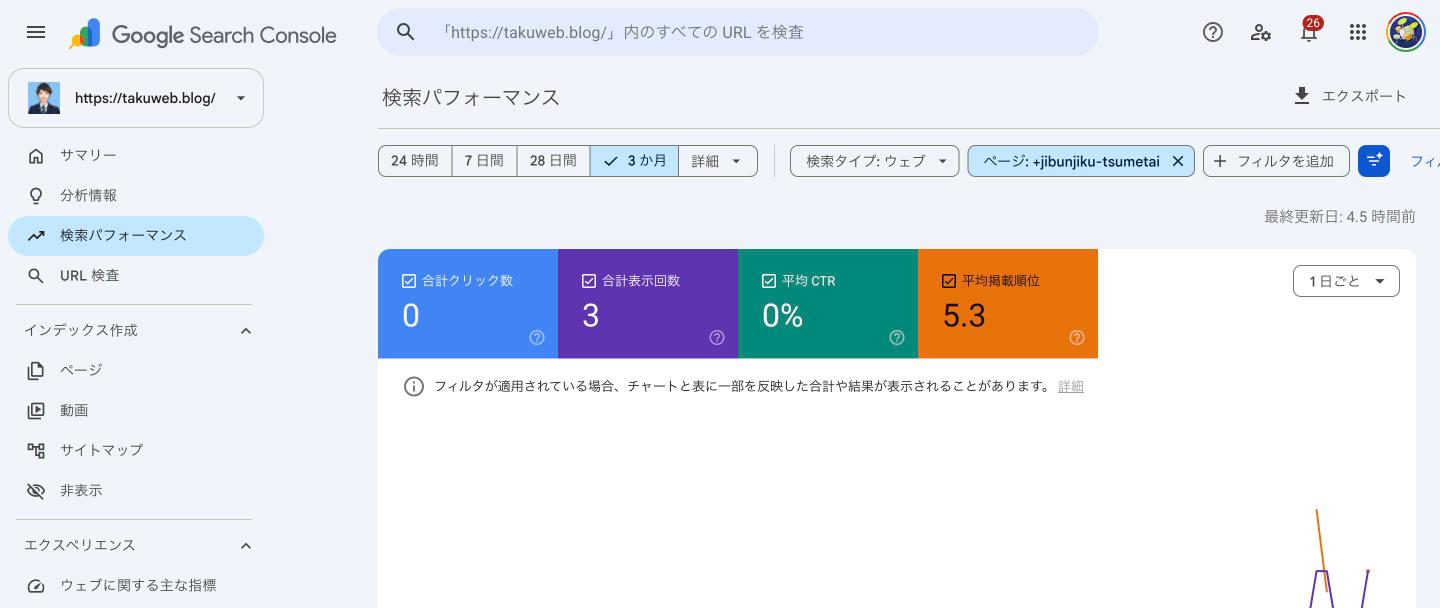Image resolution: width=1440 pixels, height=608 pixels.
Task: Select the 3 か月 range tab
Action: (634, 161)
